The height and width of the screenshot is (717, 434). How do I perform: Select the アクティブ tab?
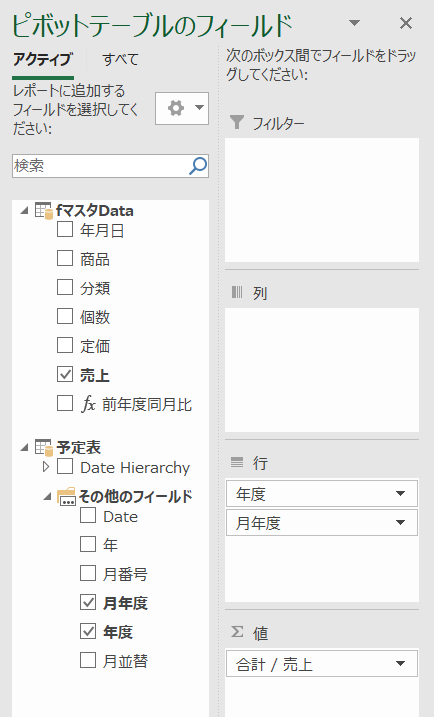(x=43, y=59)
